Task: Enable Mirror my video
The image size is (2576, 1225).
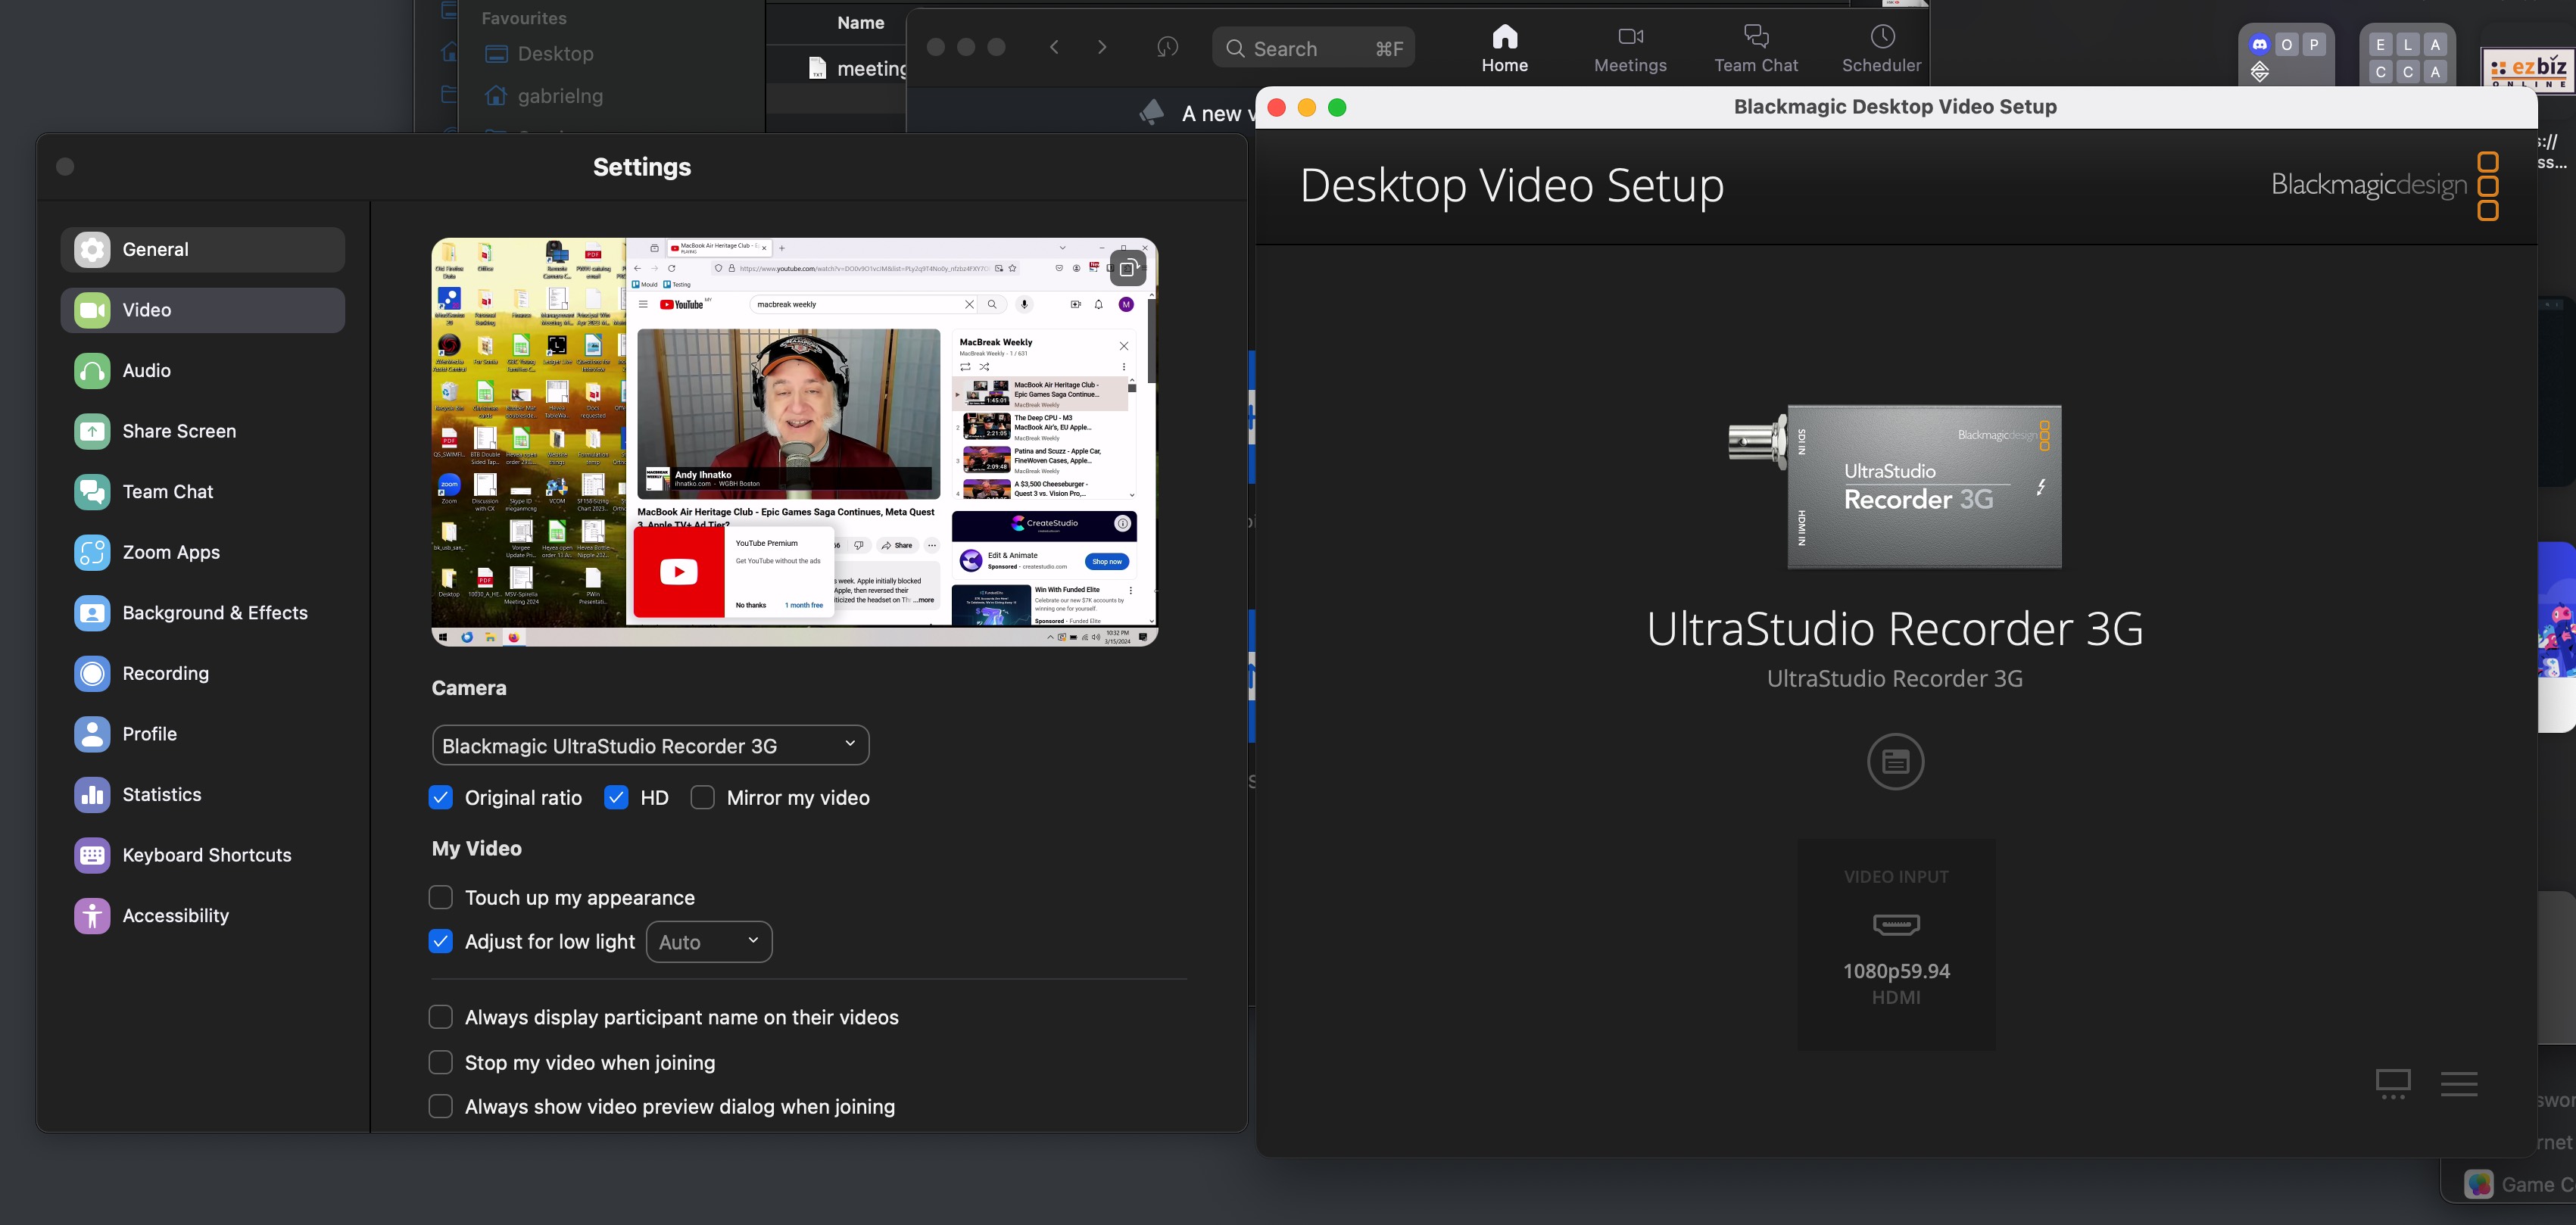Action: pyautogui.click(x=702, y=798)
